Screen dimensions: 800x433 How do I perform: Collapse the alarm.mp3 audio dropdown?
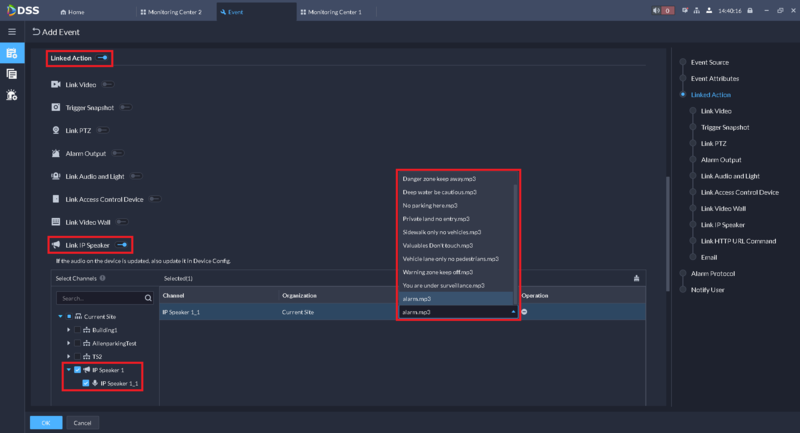click(514, 312)
